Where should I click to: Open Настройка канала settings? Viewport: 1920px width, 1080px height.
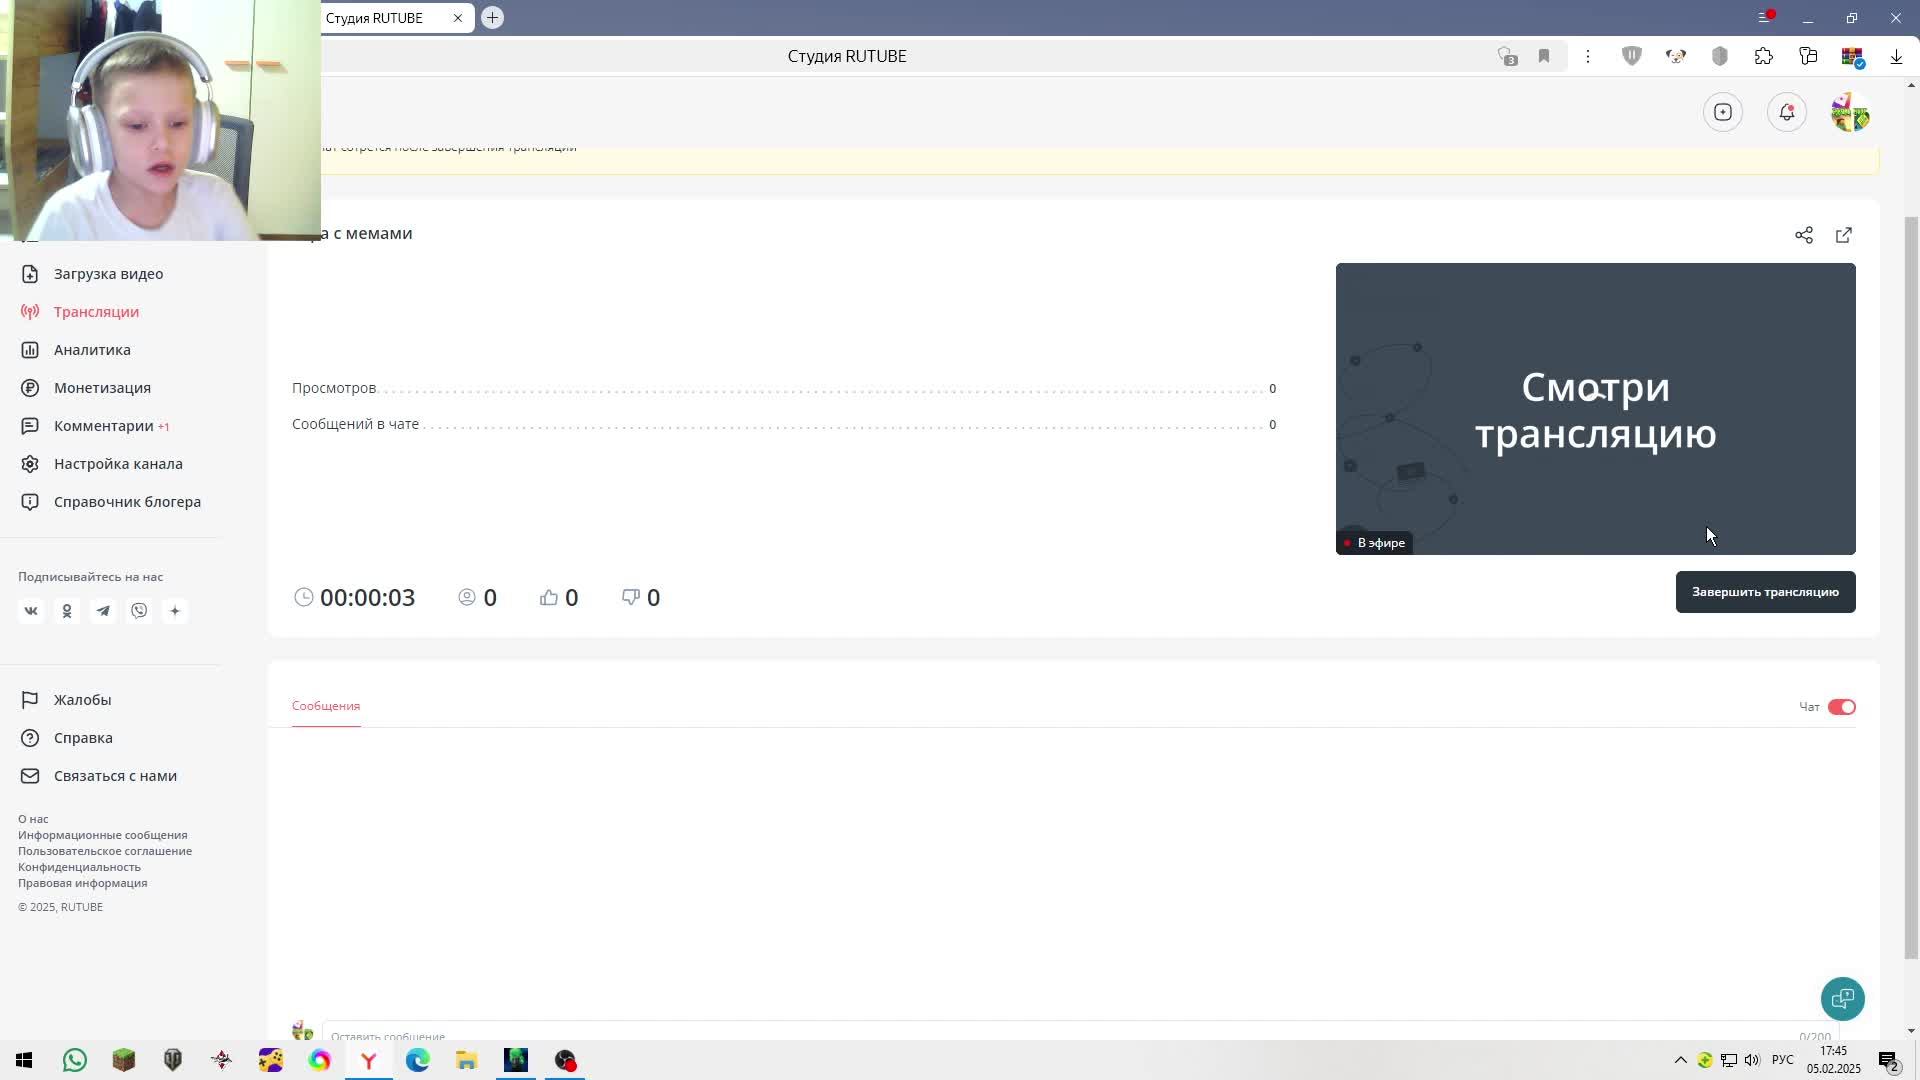click(118, 464)
